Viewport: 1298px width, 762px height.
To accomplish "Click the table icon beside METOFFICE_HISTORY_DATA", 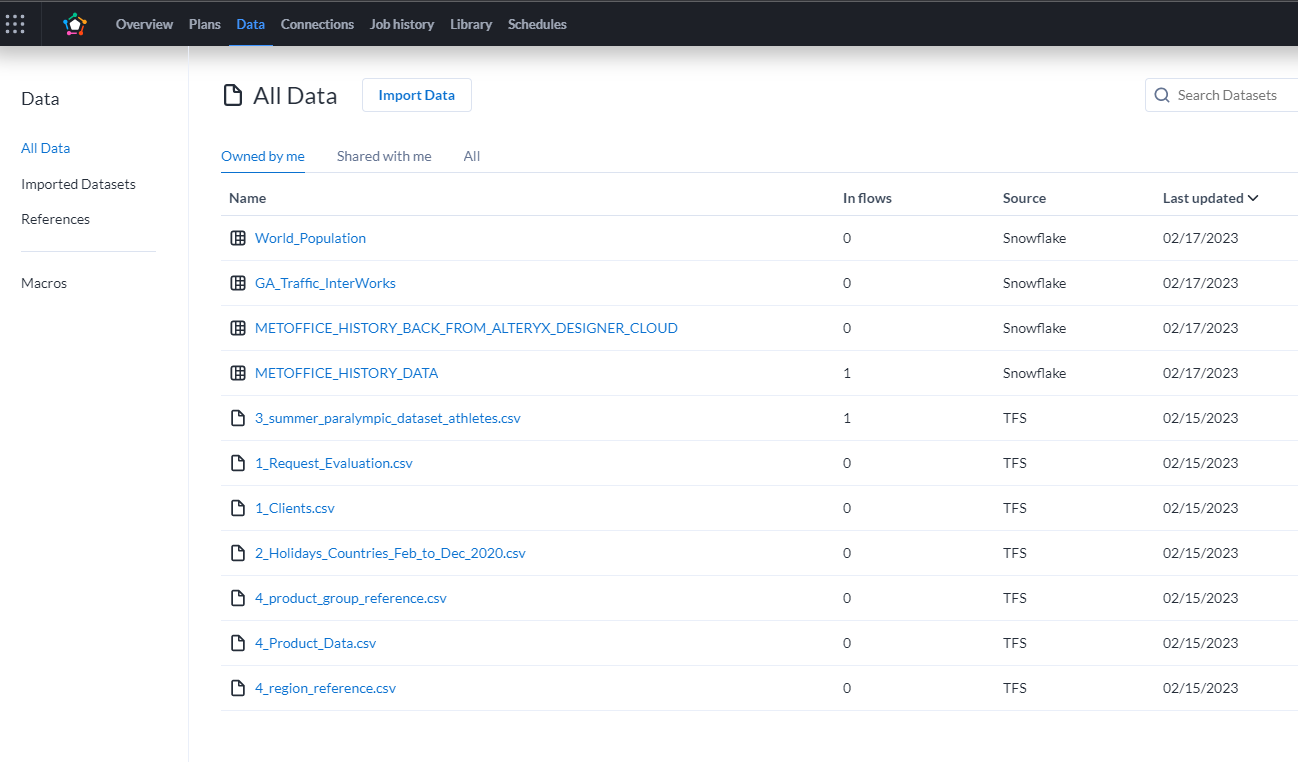I will click(238, 373).
